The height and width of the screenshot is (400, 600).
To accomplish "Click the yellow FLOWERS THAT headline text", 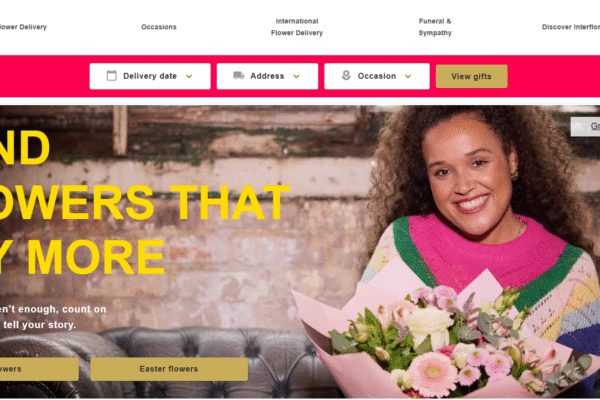I will [x=144, y=203].
